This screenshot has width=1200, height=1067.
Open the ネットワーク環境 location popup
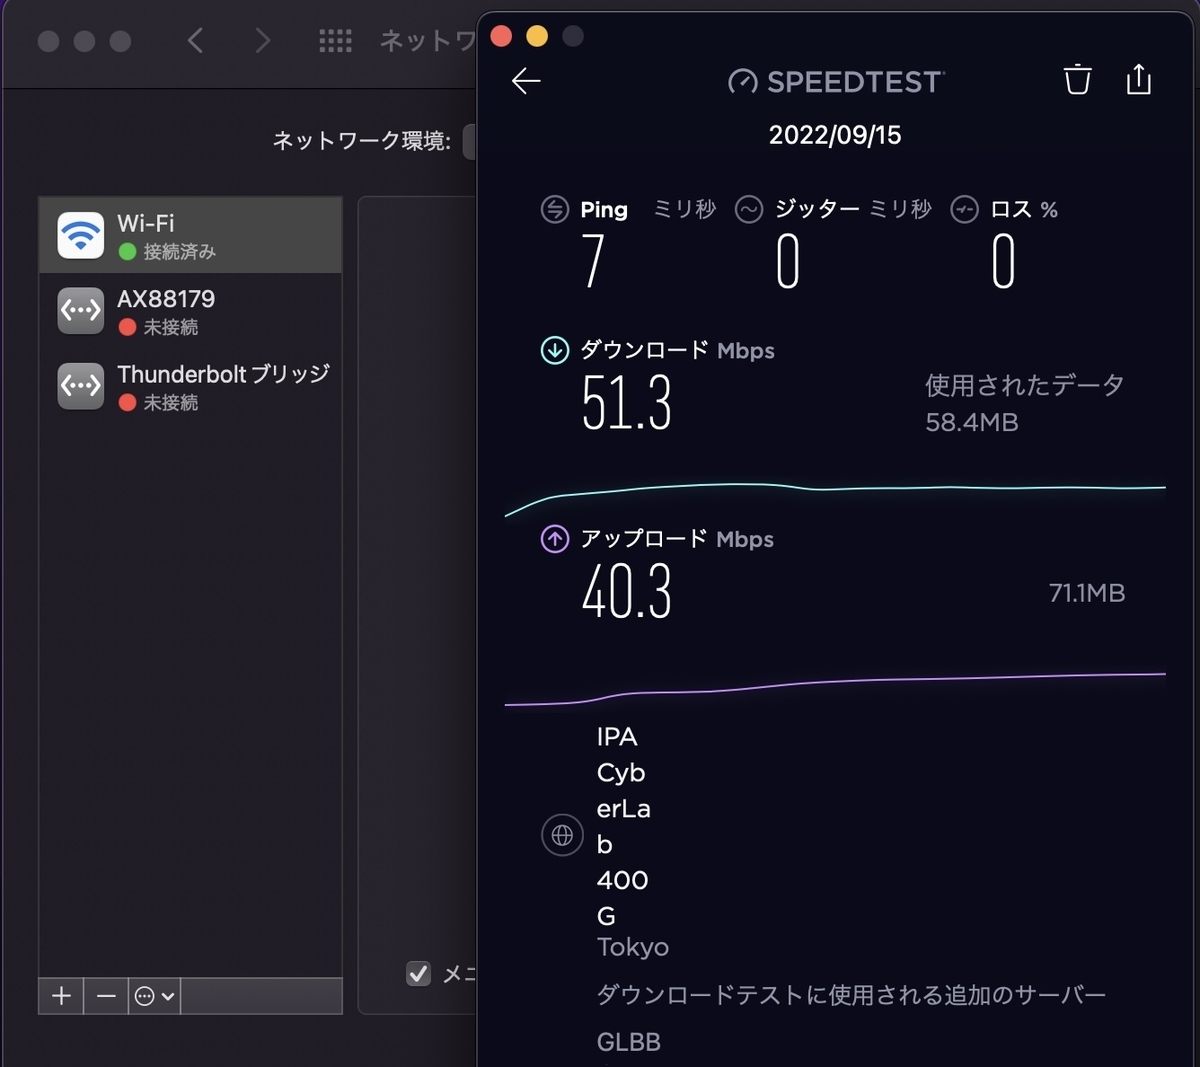pyautogui.click(x=470, y=141)
